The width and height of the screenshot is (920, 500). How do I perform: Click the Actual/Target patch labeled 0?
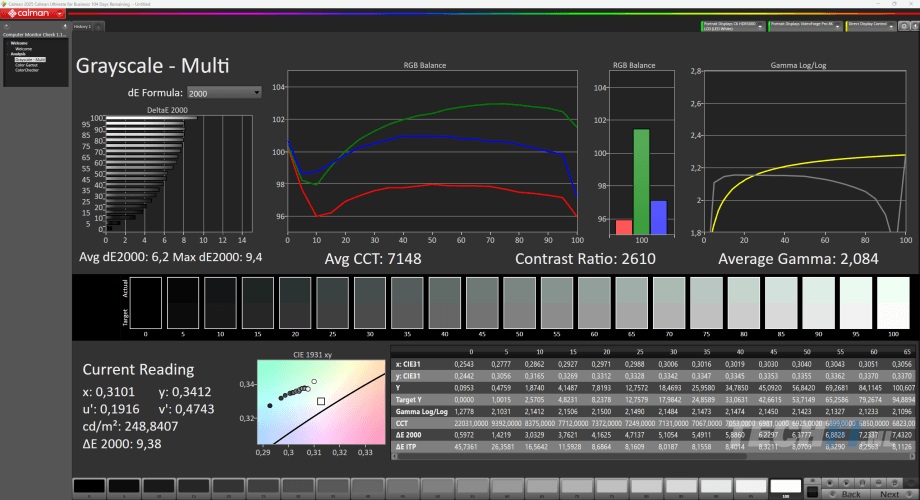point(146,303)
